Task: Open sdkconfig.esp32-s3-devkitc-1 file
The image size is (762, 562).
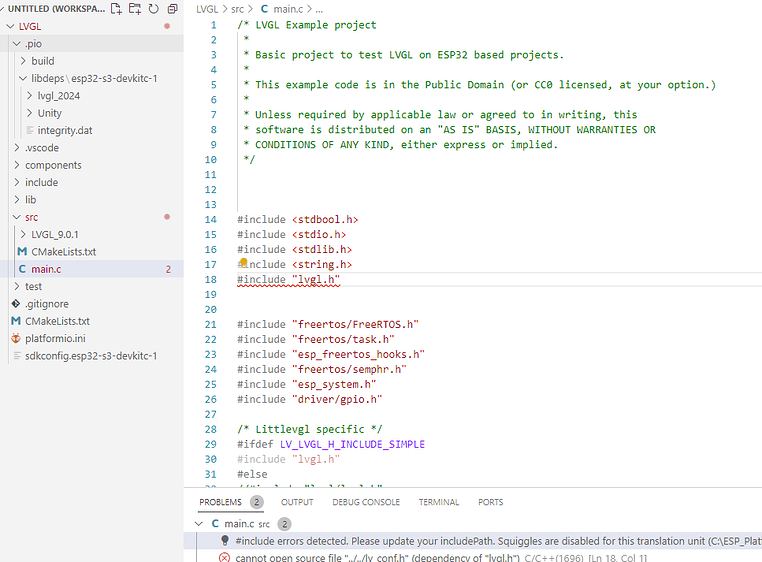Action: pos(92,356)
